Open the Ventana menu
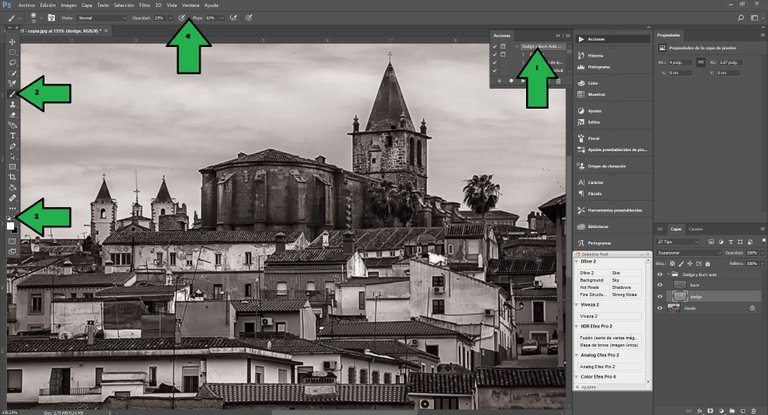The image size is (768, 415). coord(191,5)
